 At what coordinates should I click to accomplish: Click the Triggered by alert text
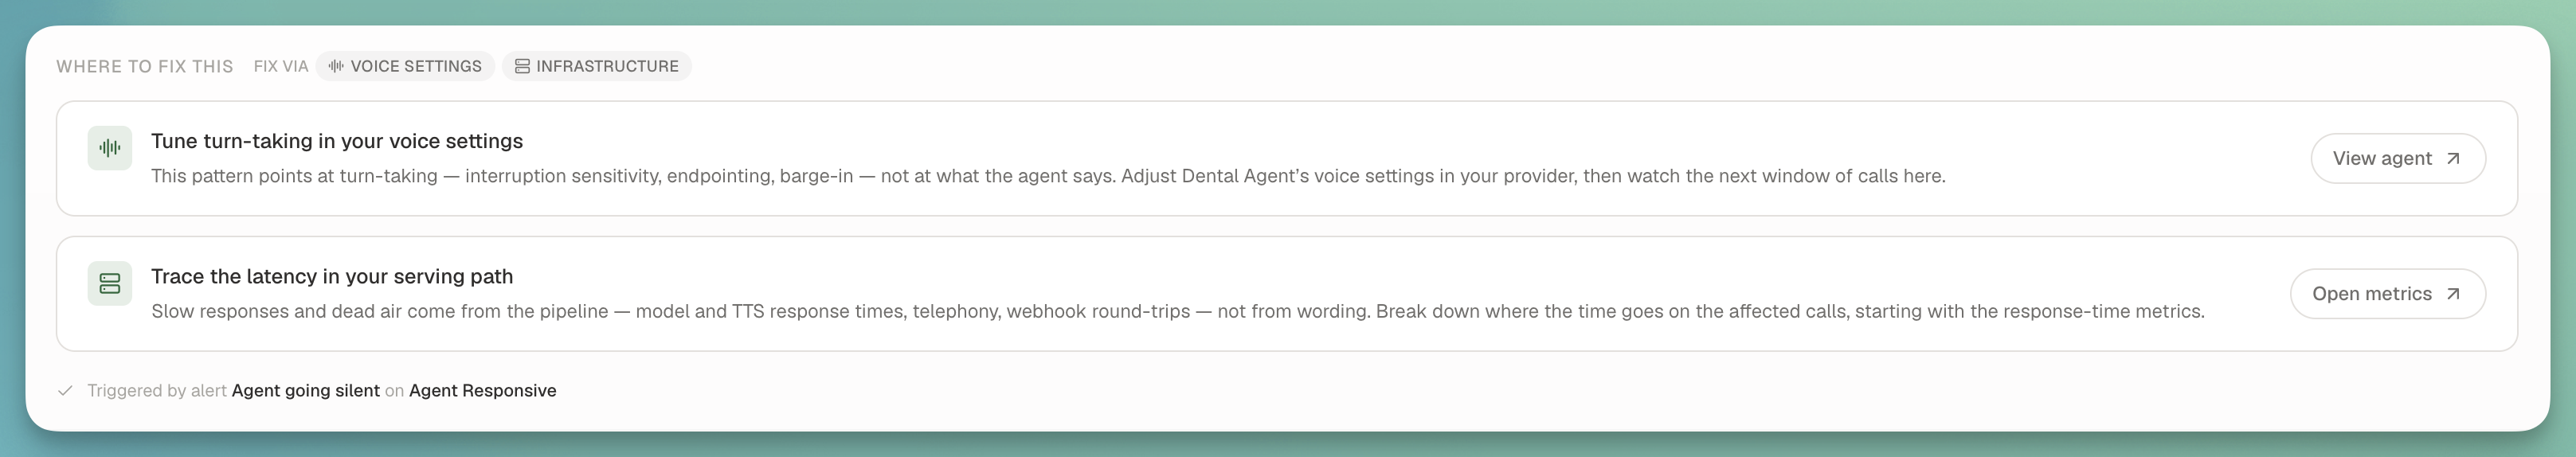157,391
